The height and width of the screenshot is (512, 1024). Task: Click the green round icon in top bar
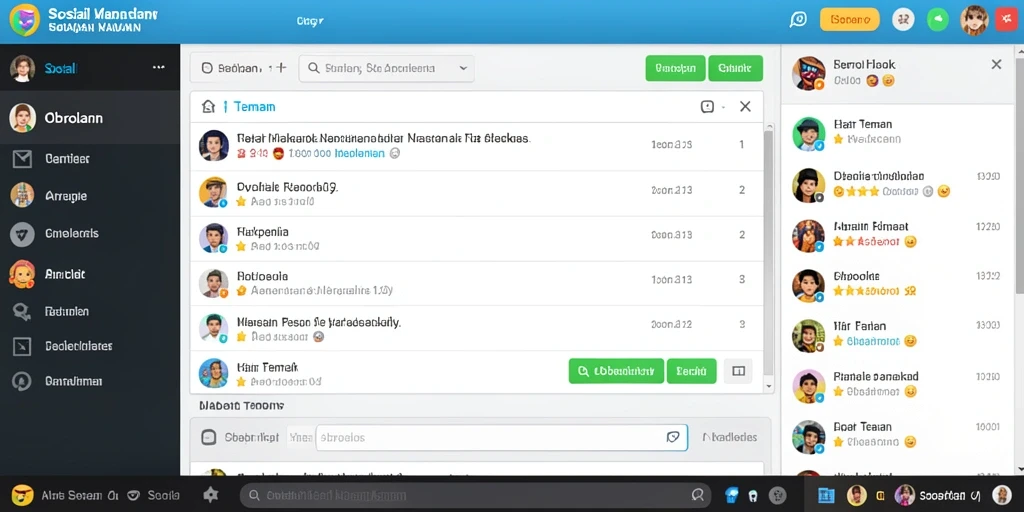pyautogui.click(x=938, y=20)
